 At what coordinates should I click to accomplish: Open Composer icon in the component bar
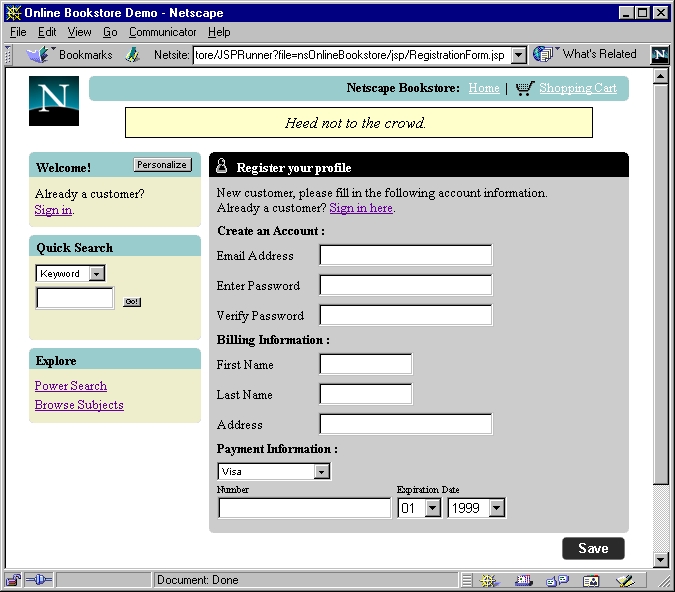tap(625, 581)
